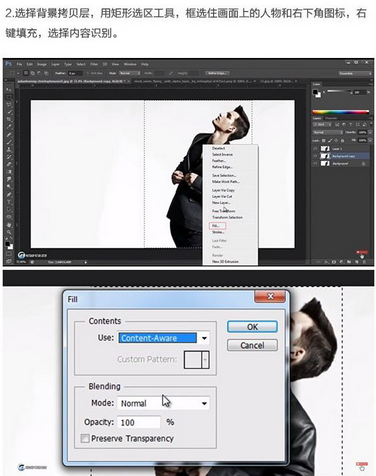Open the File menu

pos(19,64)
